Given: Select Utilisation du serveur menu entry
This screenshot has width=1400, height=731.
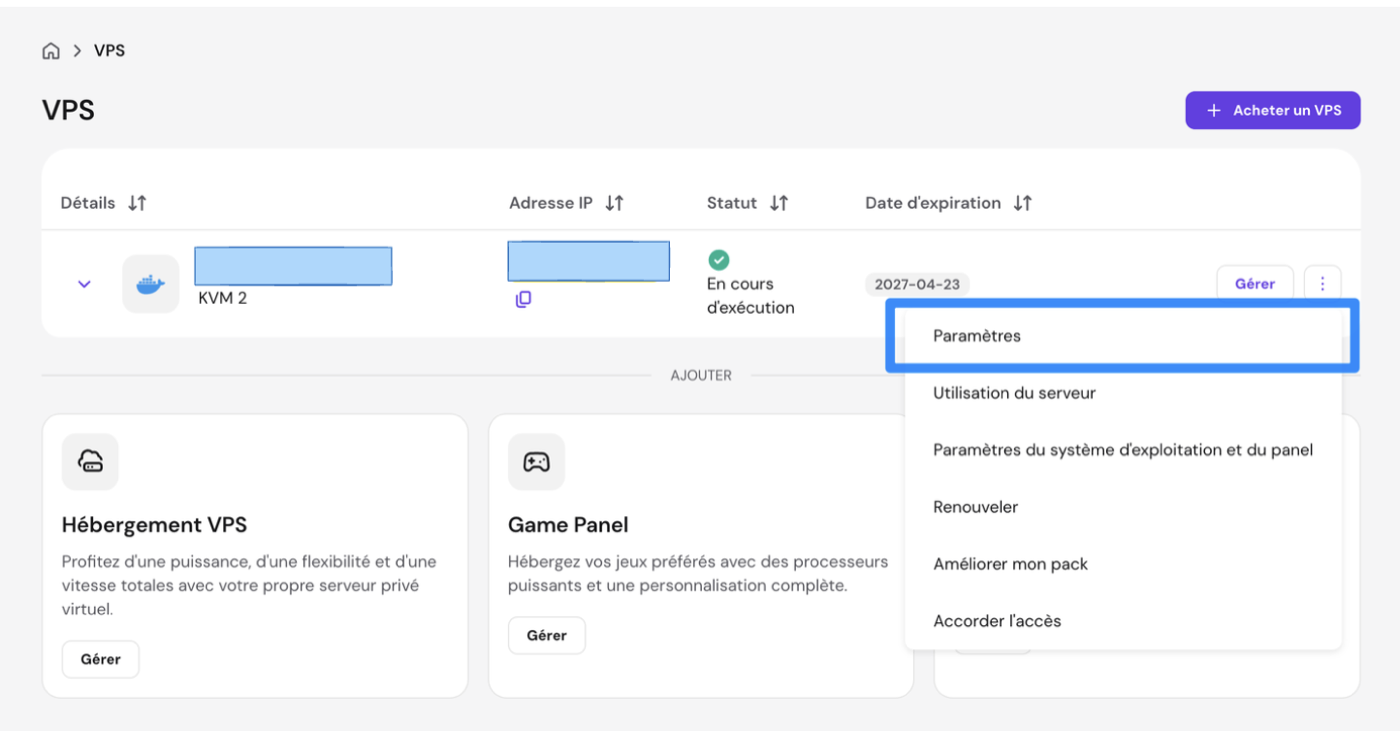Looking at the screenshot, I should (x=1123, y=393).
